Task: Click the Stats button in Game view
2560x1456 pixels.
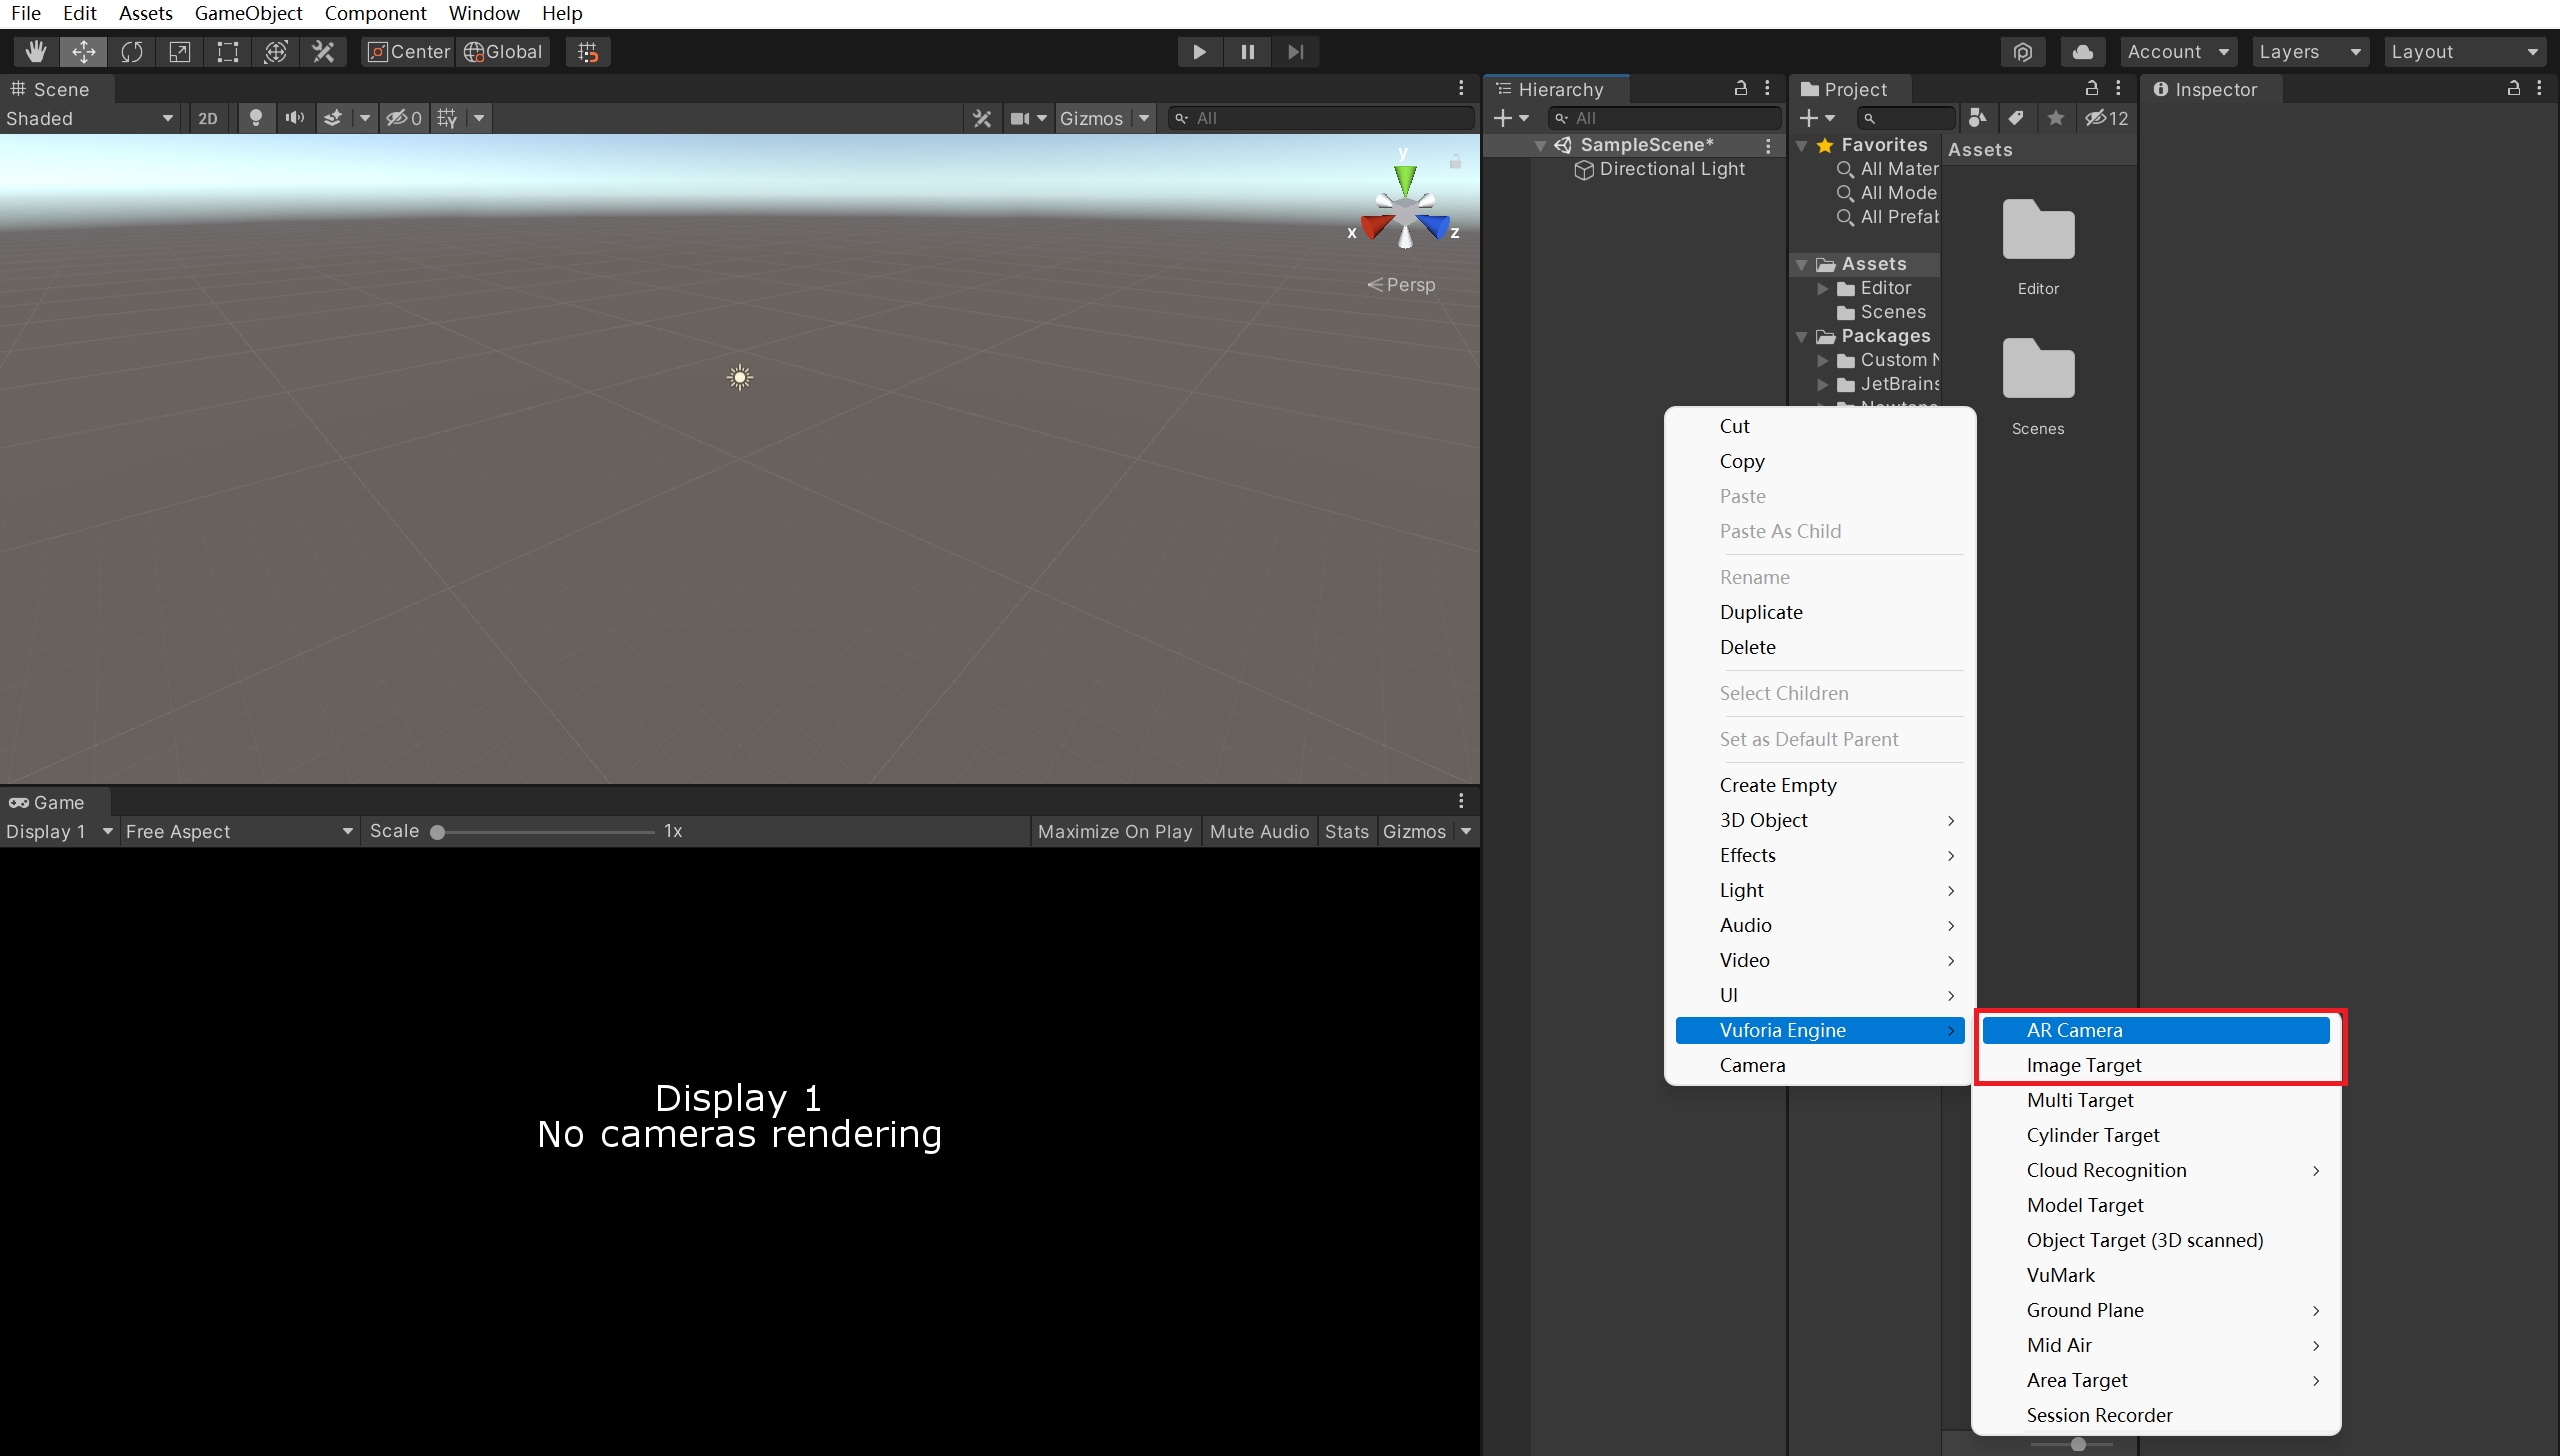Action: point(1346,831)
